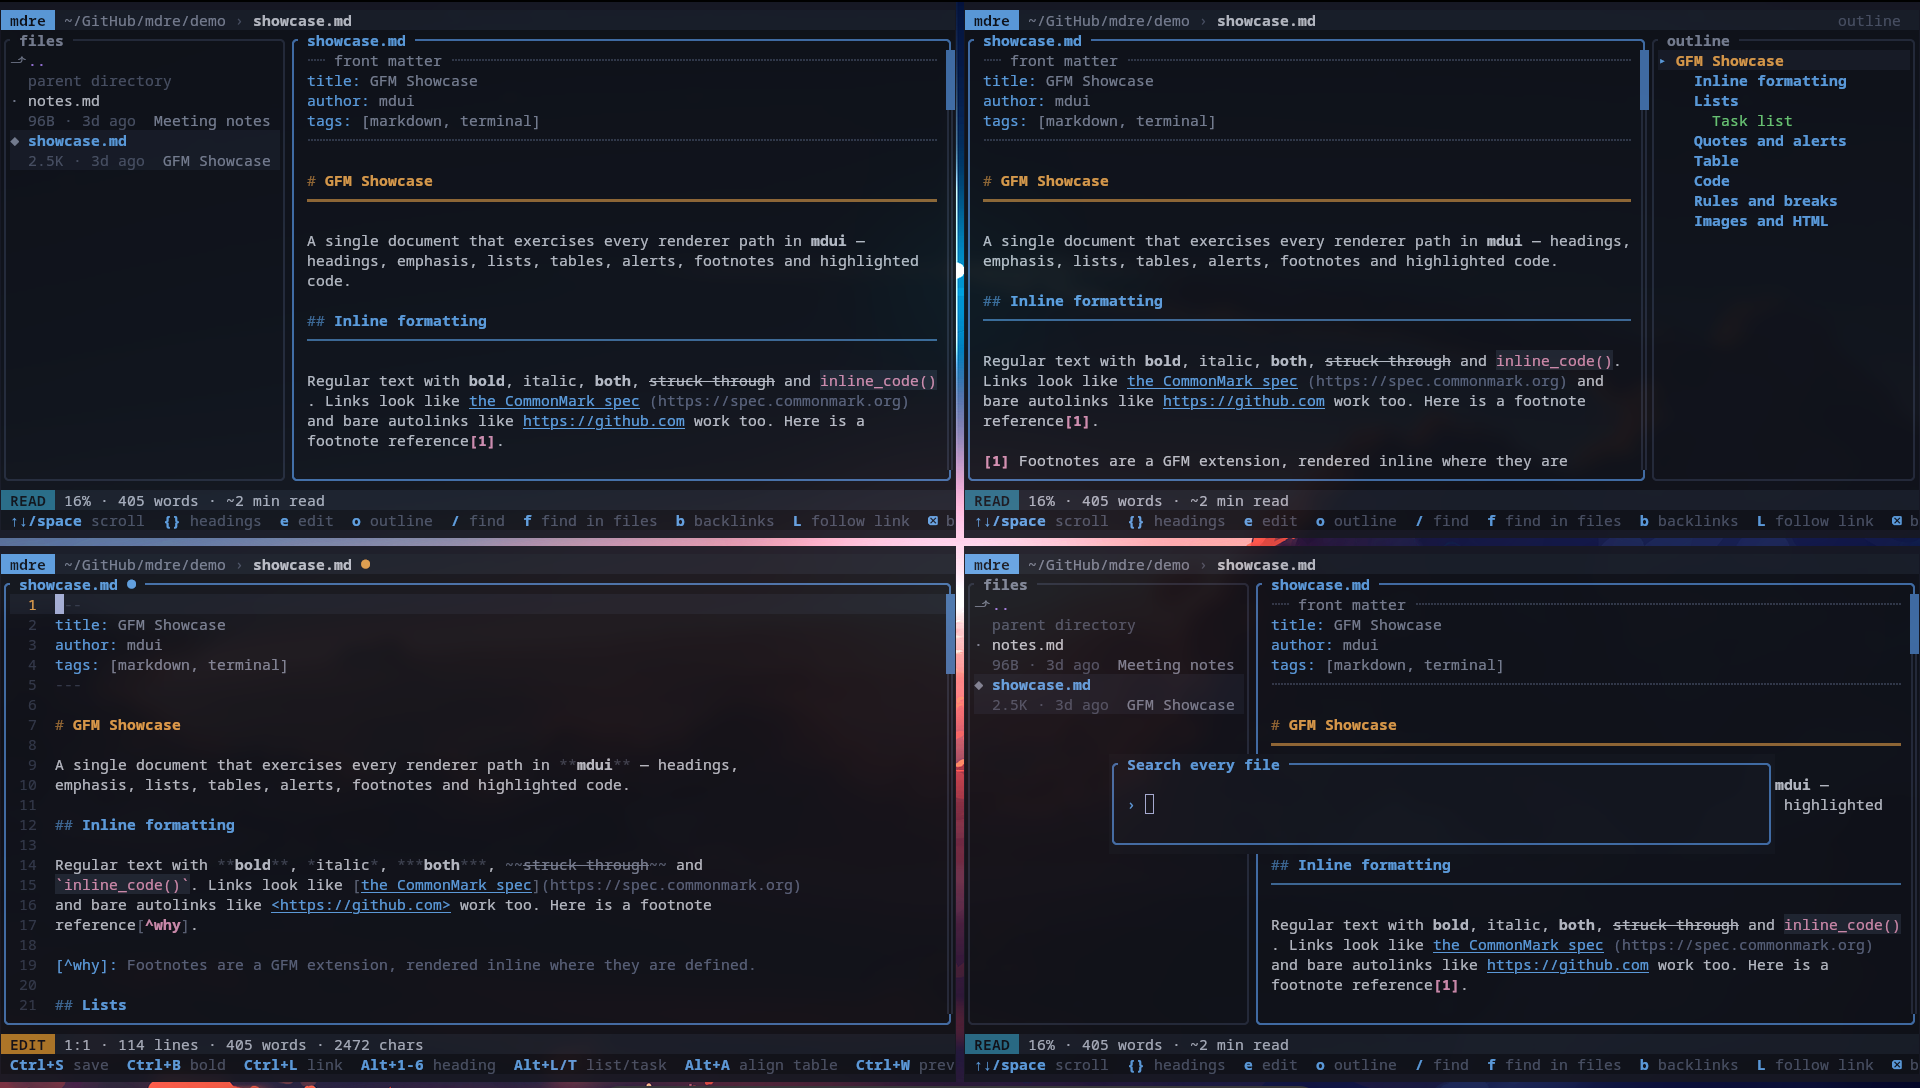Image resolution: width=1920 pixels, height=1088 pixels.
Task: Click parent directory arrow in top-left files panel
Action: [18, 61]
